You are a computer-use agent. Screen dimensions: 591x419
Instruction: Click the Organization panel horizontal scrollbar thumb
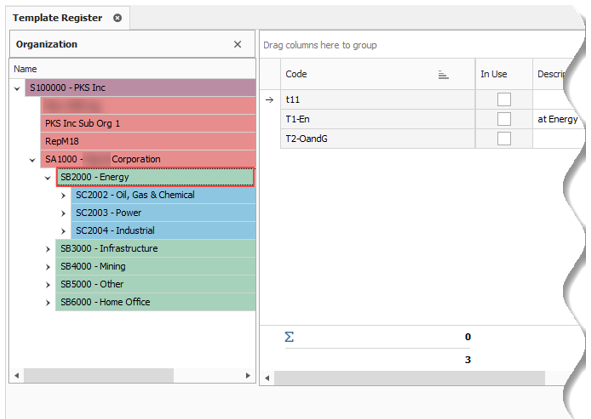[x=99, y=375]
